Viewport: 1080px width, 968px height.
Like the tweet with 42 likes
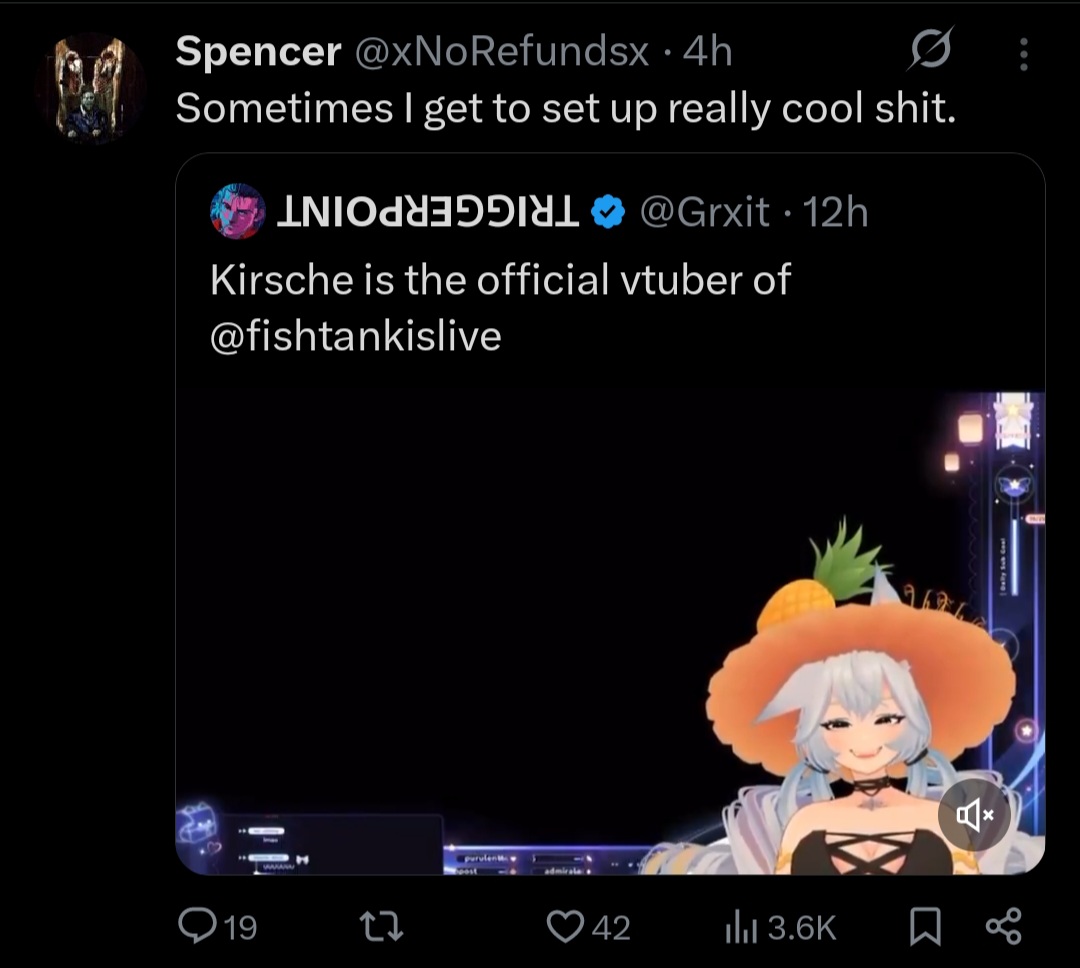tap(589, 927)
